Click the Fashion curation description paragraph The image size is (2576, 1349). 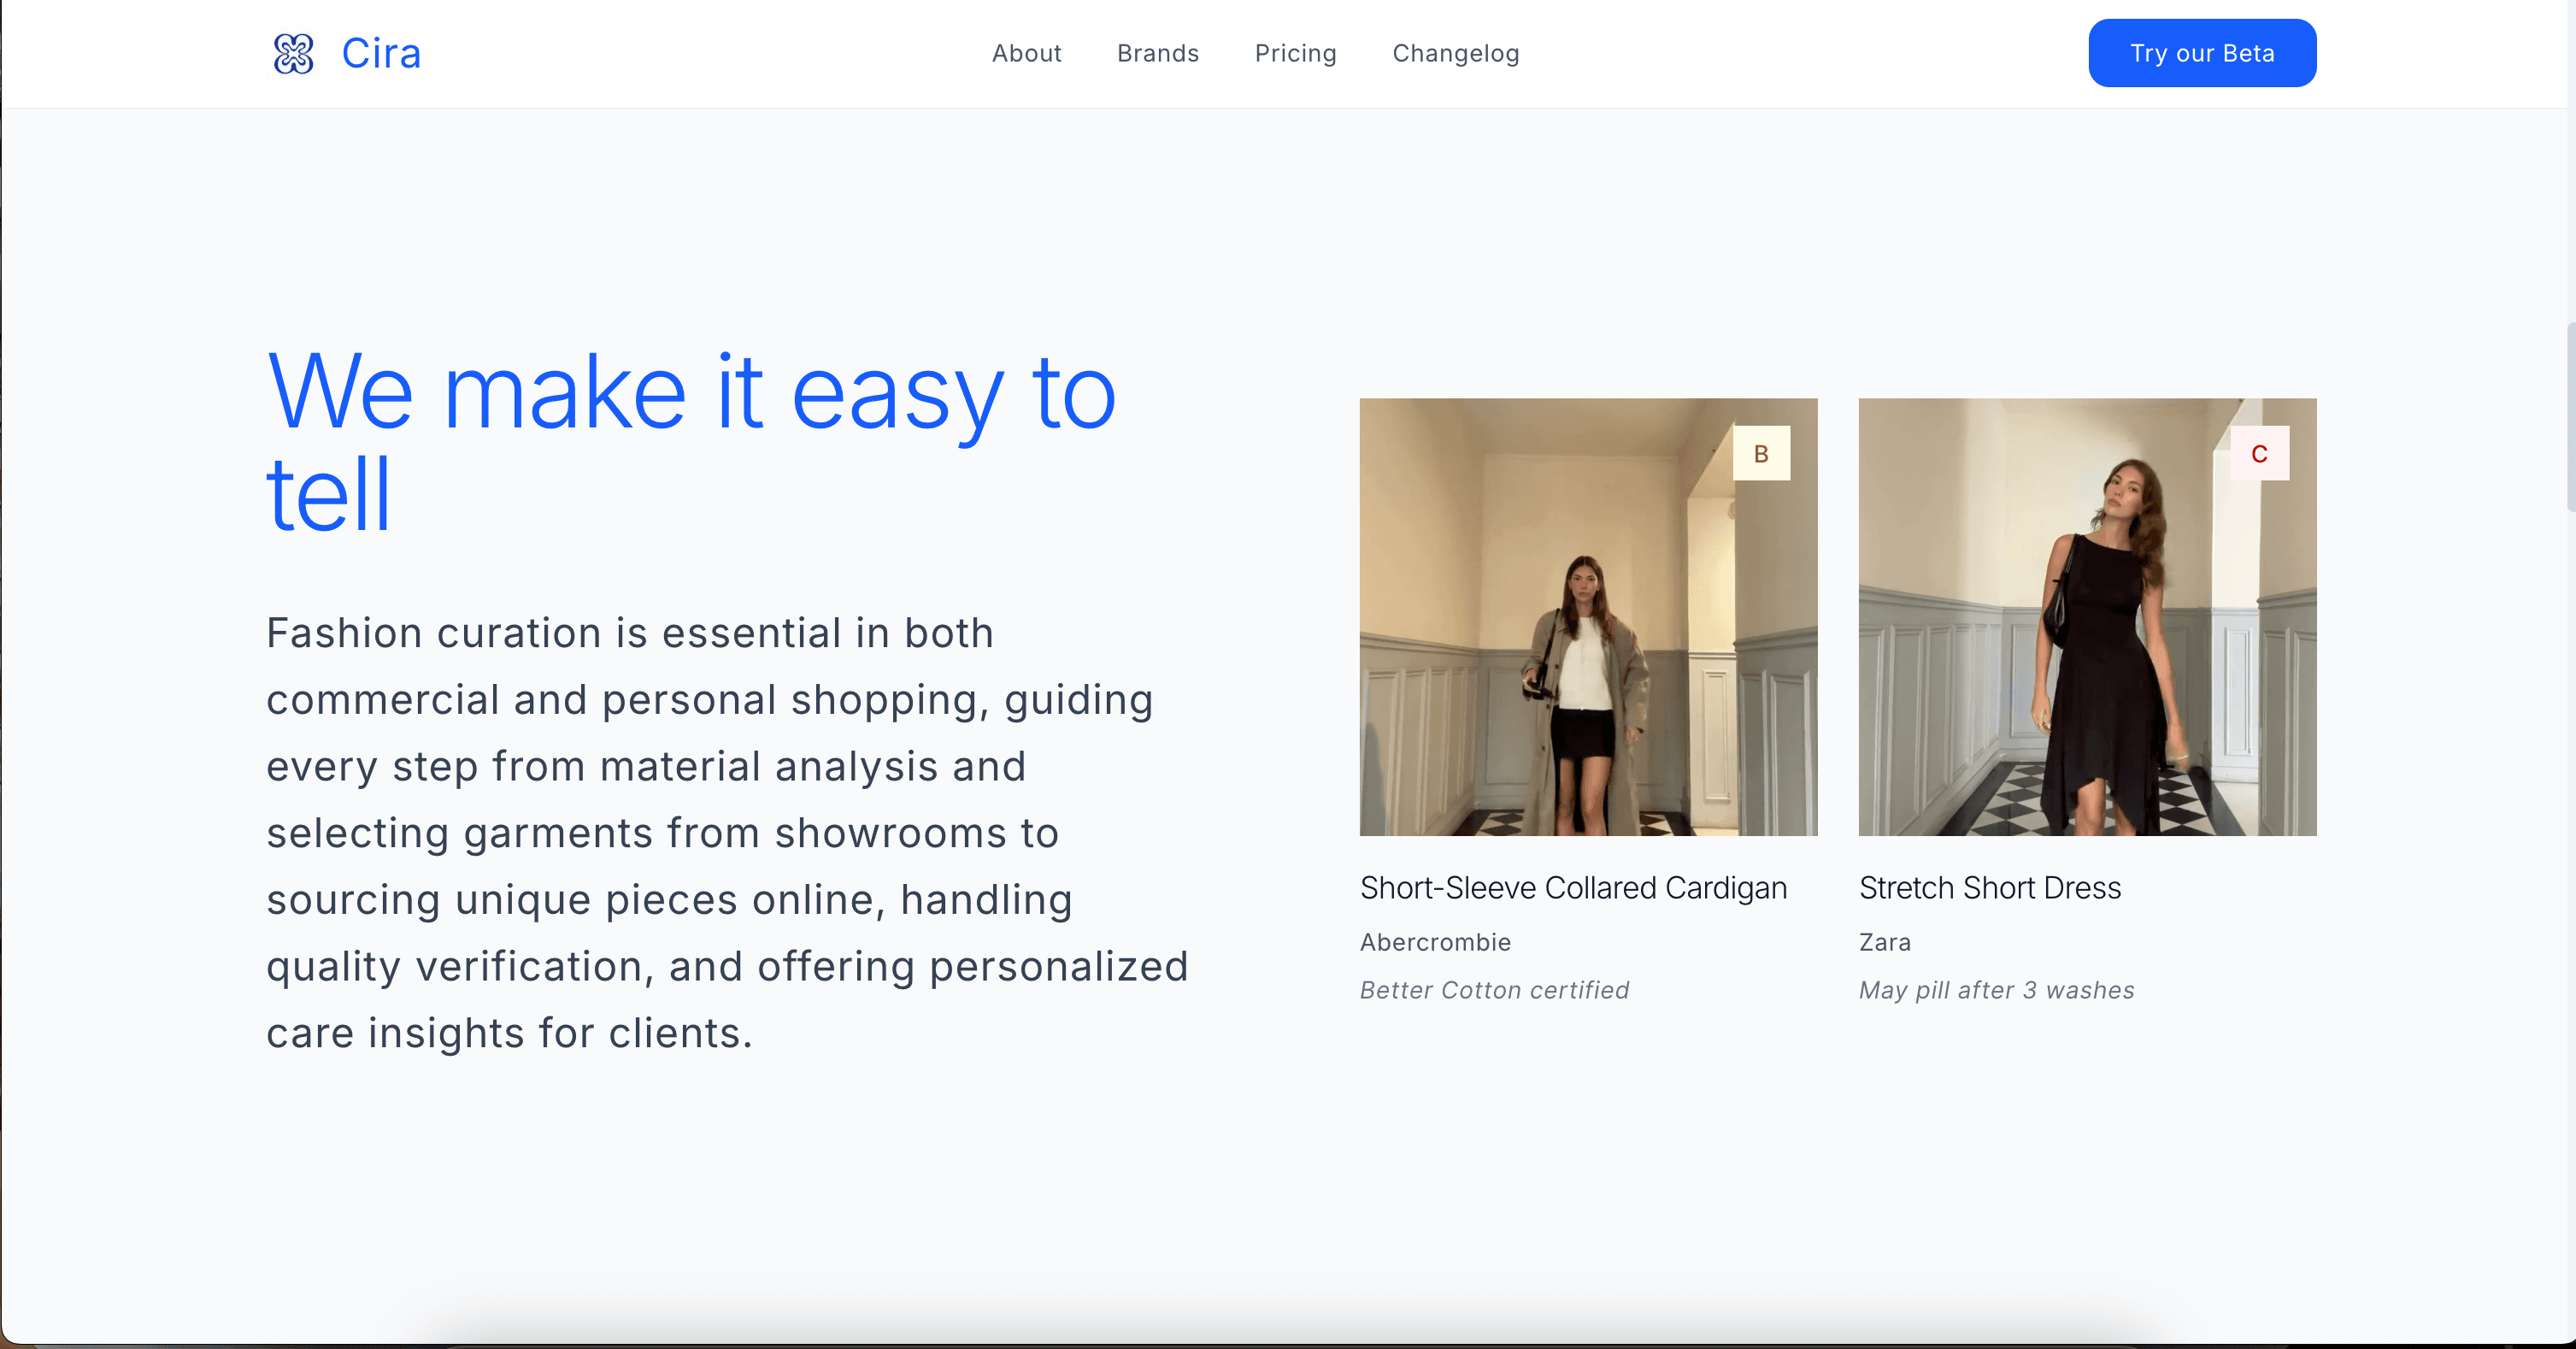click(x=726, y=832)
